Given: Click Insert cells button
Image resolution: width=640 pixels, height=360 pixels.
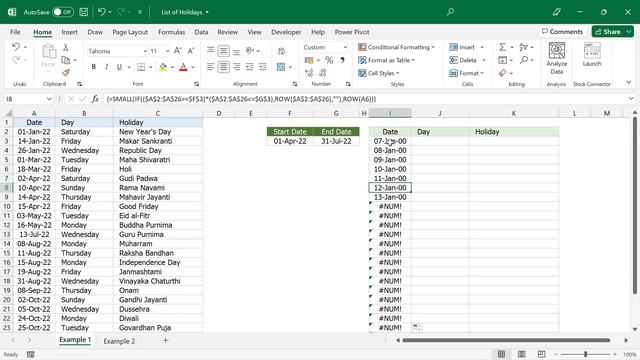Looking at the screenshot, I should pyautogui.click(x=463, y=47).
